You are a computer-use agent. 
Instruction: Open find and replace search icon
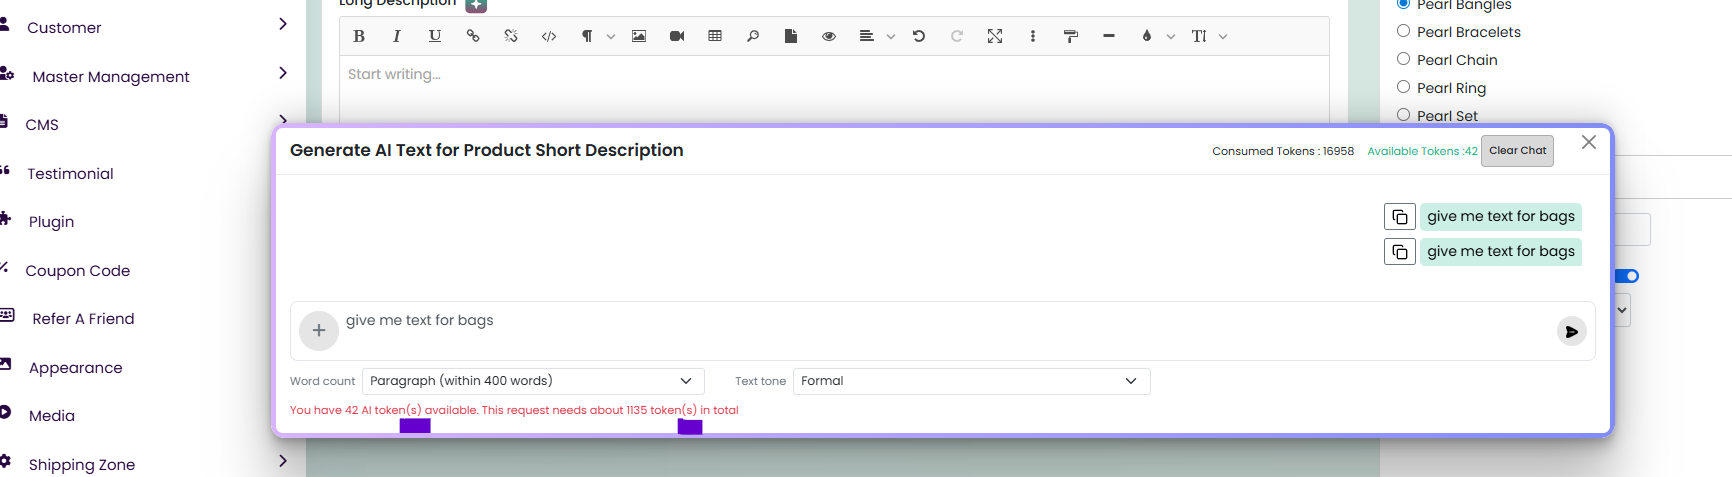(753, 36)
